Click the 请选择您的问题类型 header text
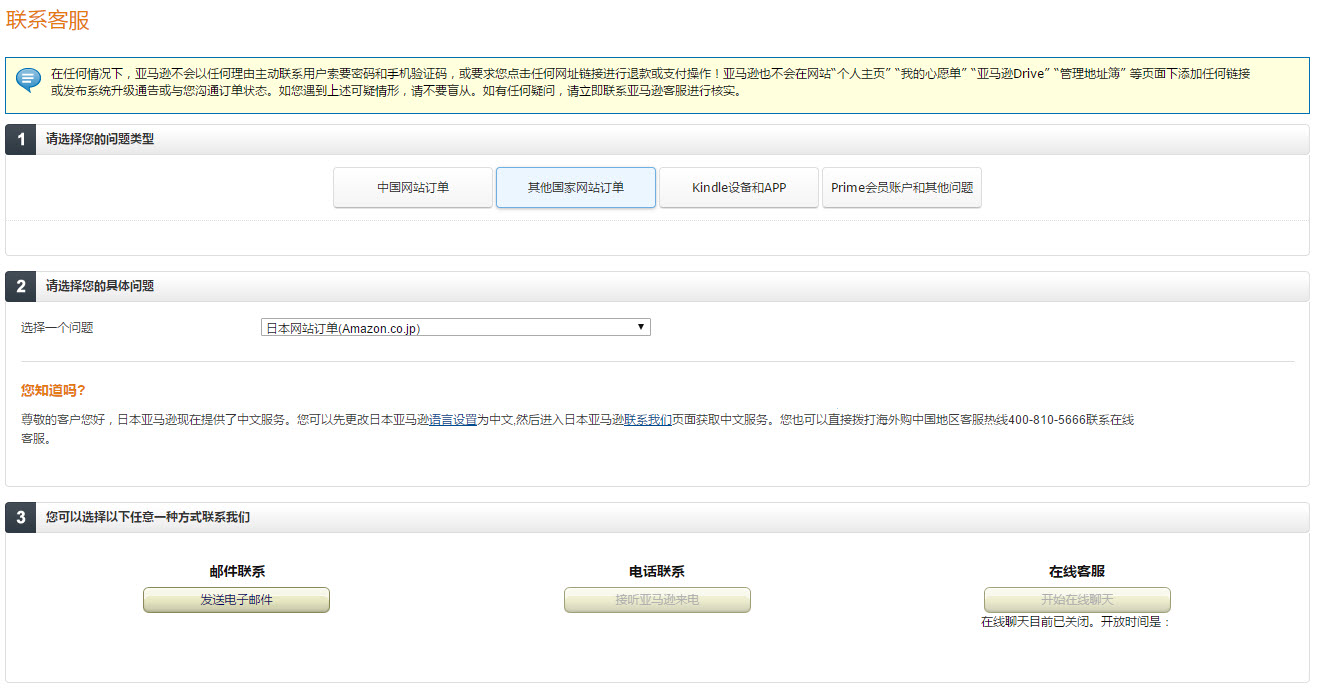This screenshot has width=1317, height=688. [x=100, y=139]
